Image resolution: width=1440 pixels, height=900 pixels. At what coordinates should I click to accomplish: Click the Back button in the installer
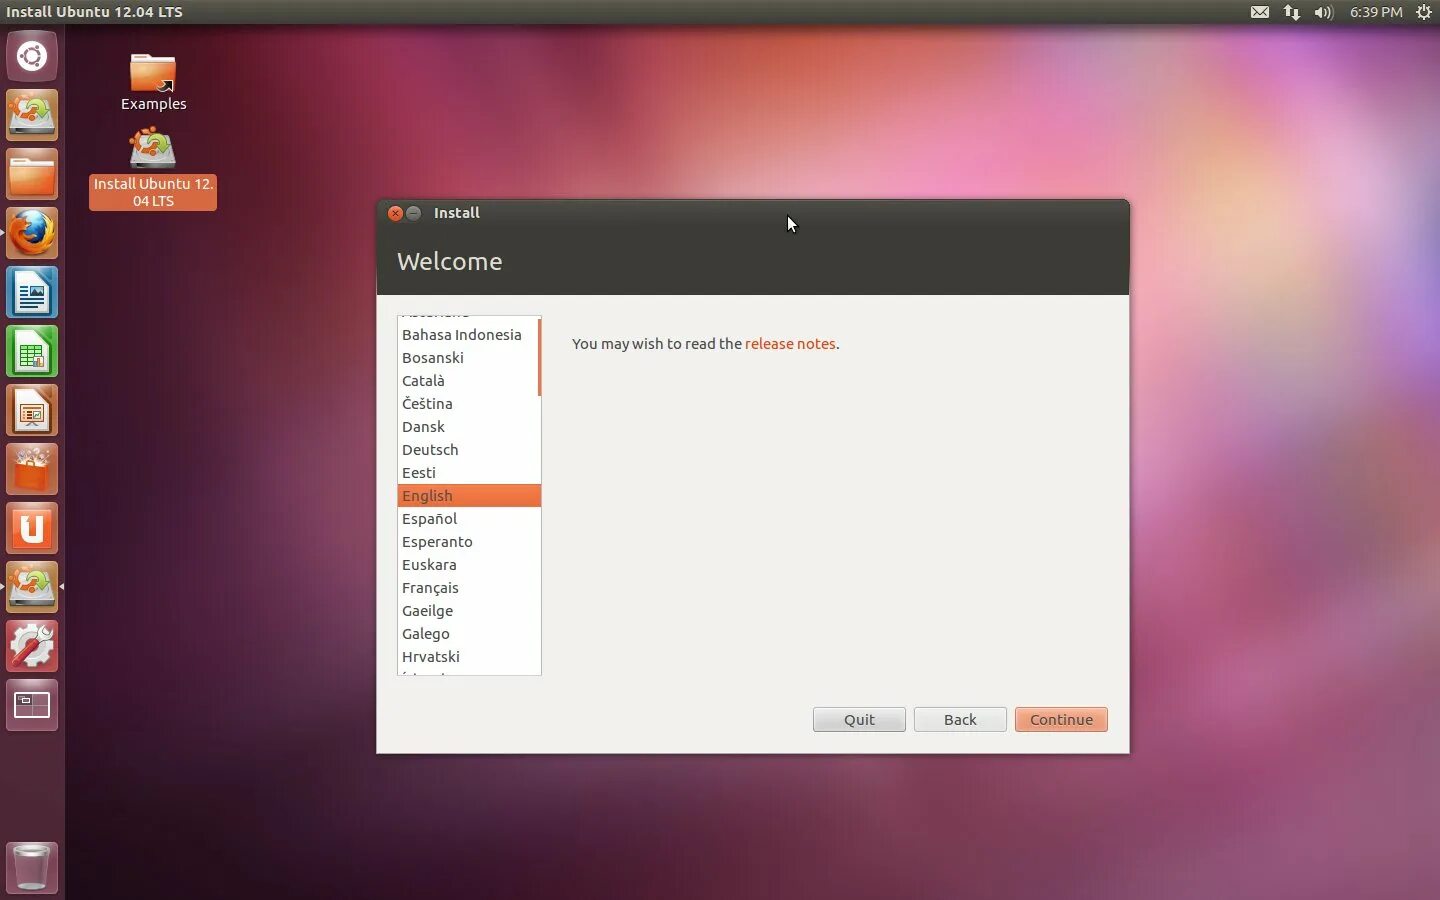coord(960,719)
